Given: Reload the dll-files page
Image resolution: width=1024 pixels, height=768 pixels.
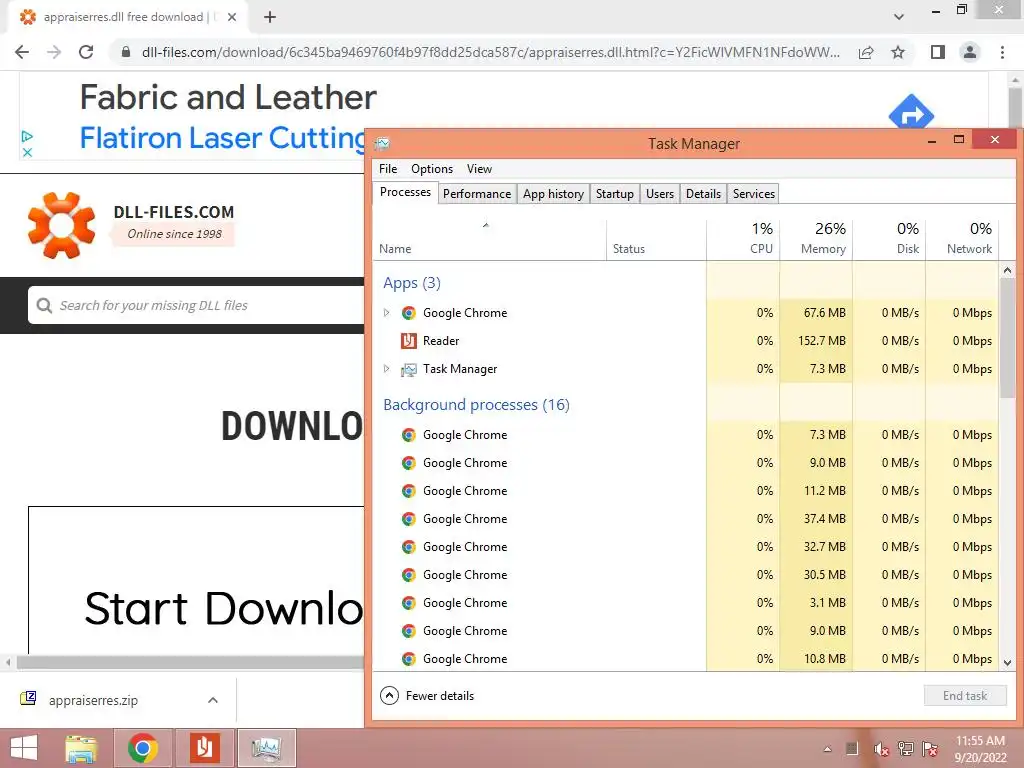Looking at the screenshot, I should 86,52.
